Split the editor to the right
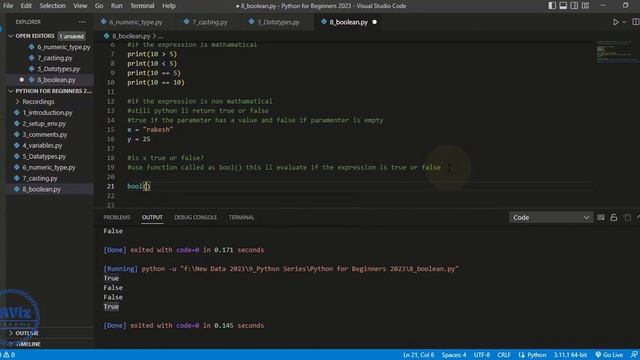The height and width of the screenshot is (360, 640). [636, 22]
